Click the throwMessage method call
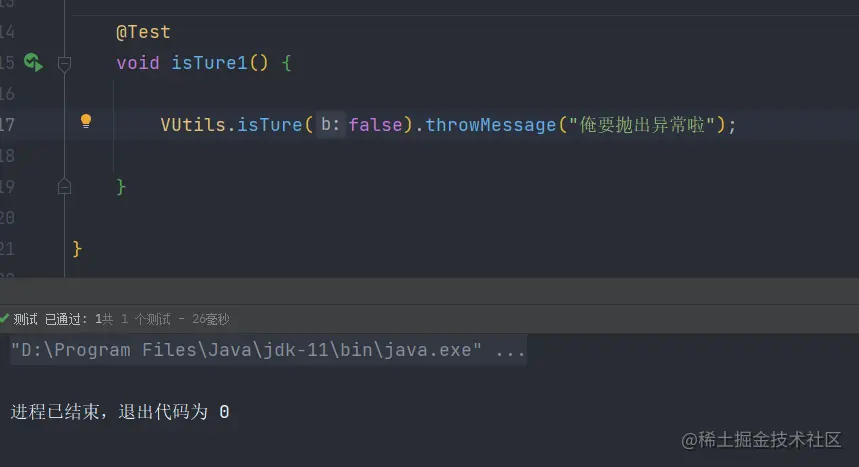 [x=490, y=125]
